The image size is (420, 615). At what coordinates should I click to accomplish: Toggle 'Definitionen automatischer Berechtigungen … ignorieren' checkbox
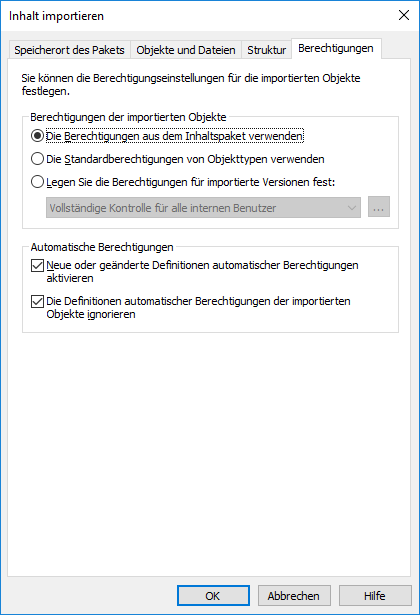[x=37, y=302]
